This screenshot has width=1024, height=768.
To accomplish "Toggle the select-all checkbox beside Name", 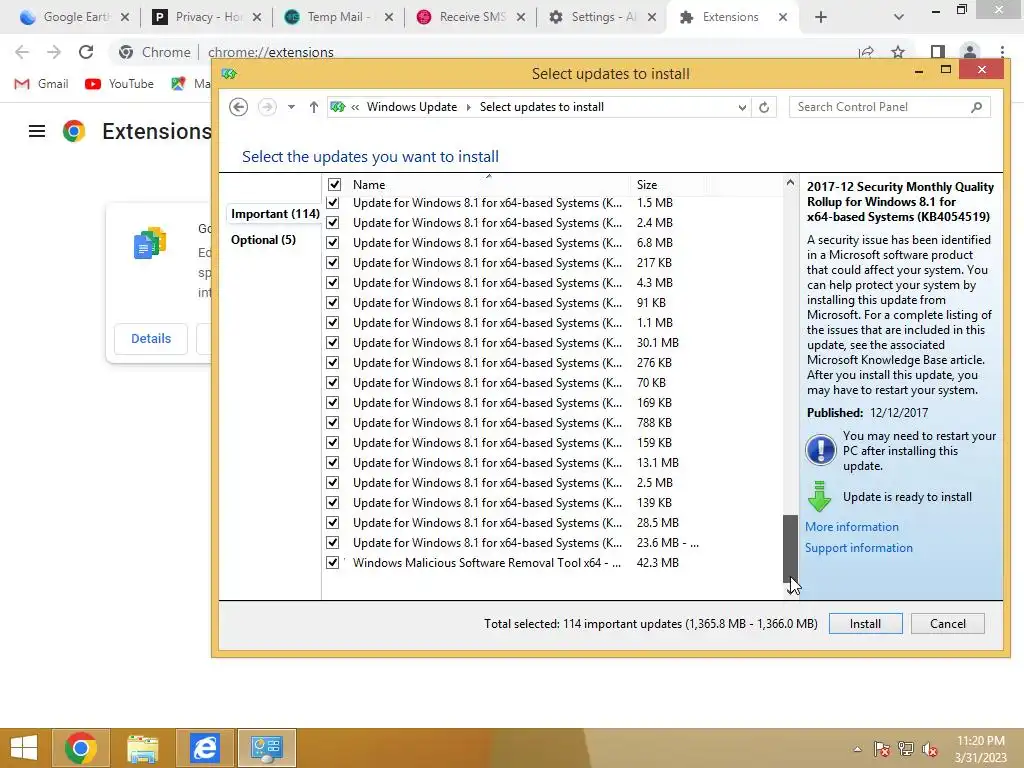I will pos(334,185).
